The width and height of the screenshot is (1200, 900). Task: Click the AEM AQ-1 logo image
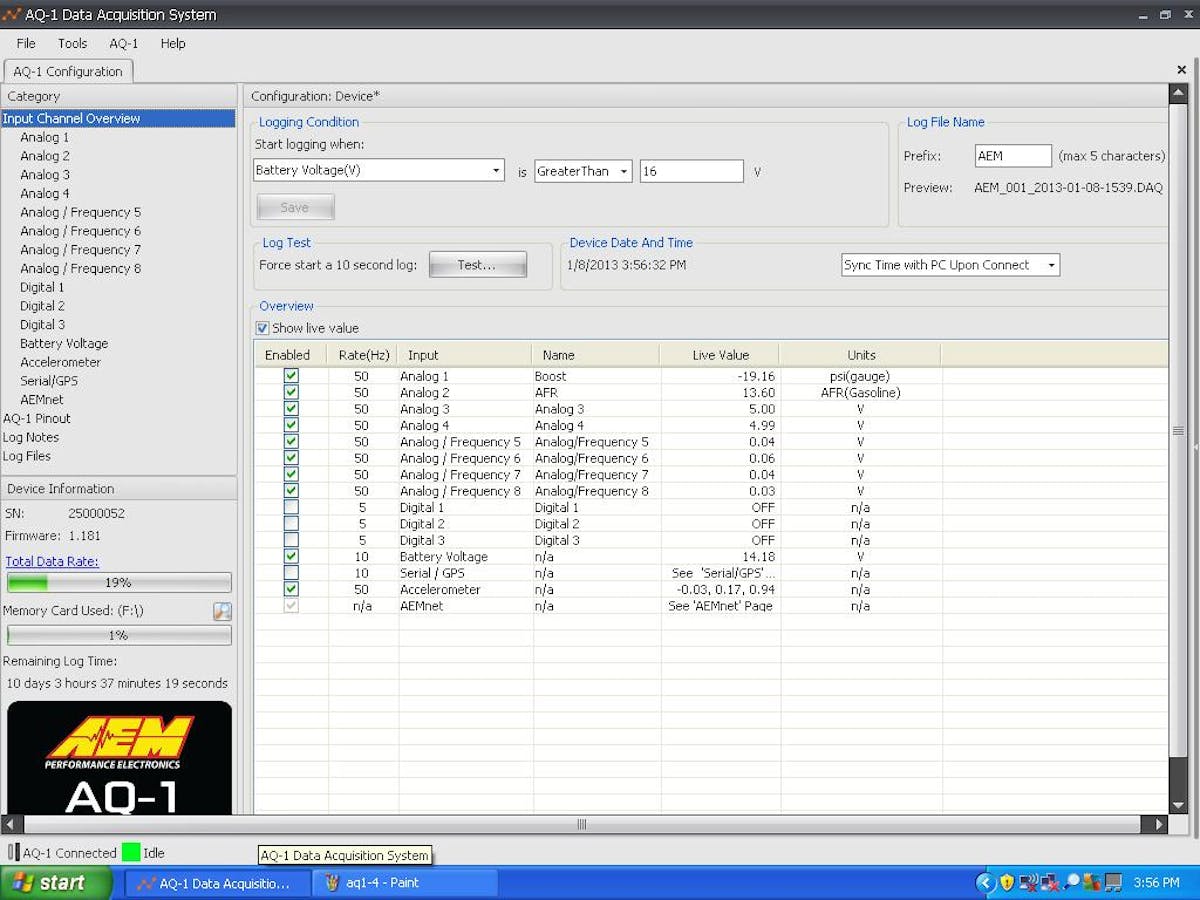119,757
